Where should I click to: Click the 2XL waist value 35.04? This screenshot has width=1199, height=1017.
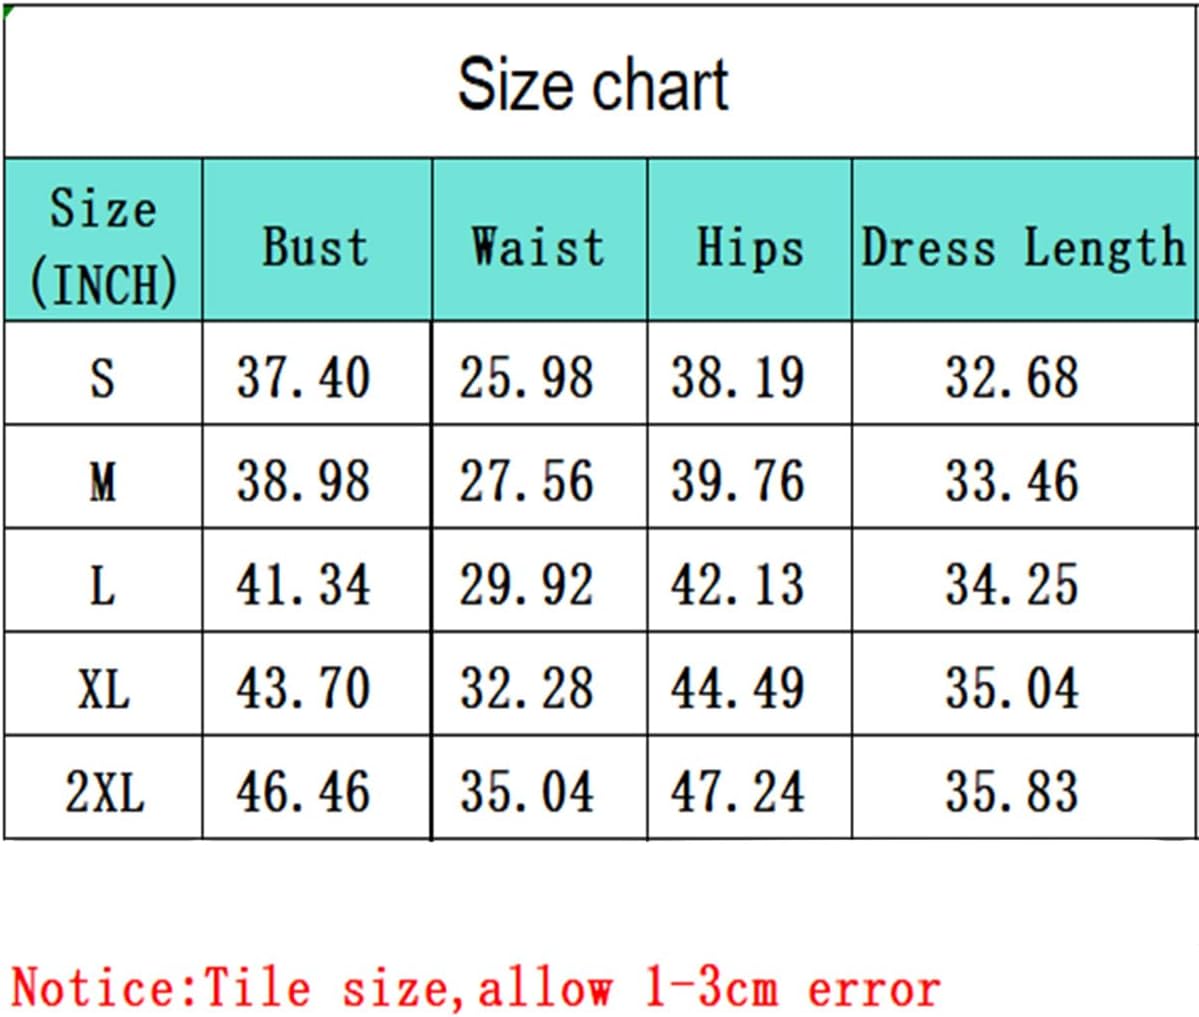pyautogui.click(x=526, y=792)
